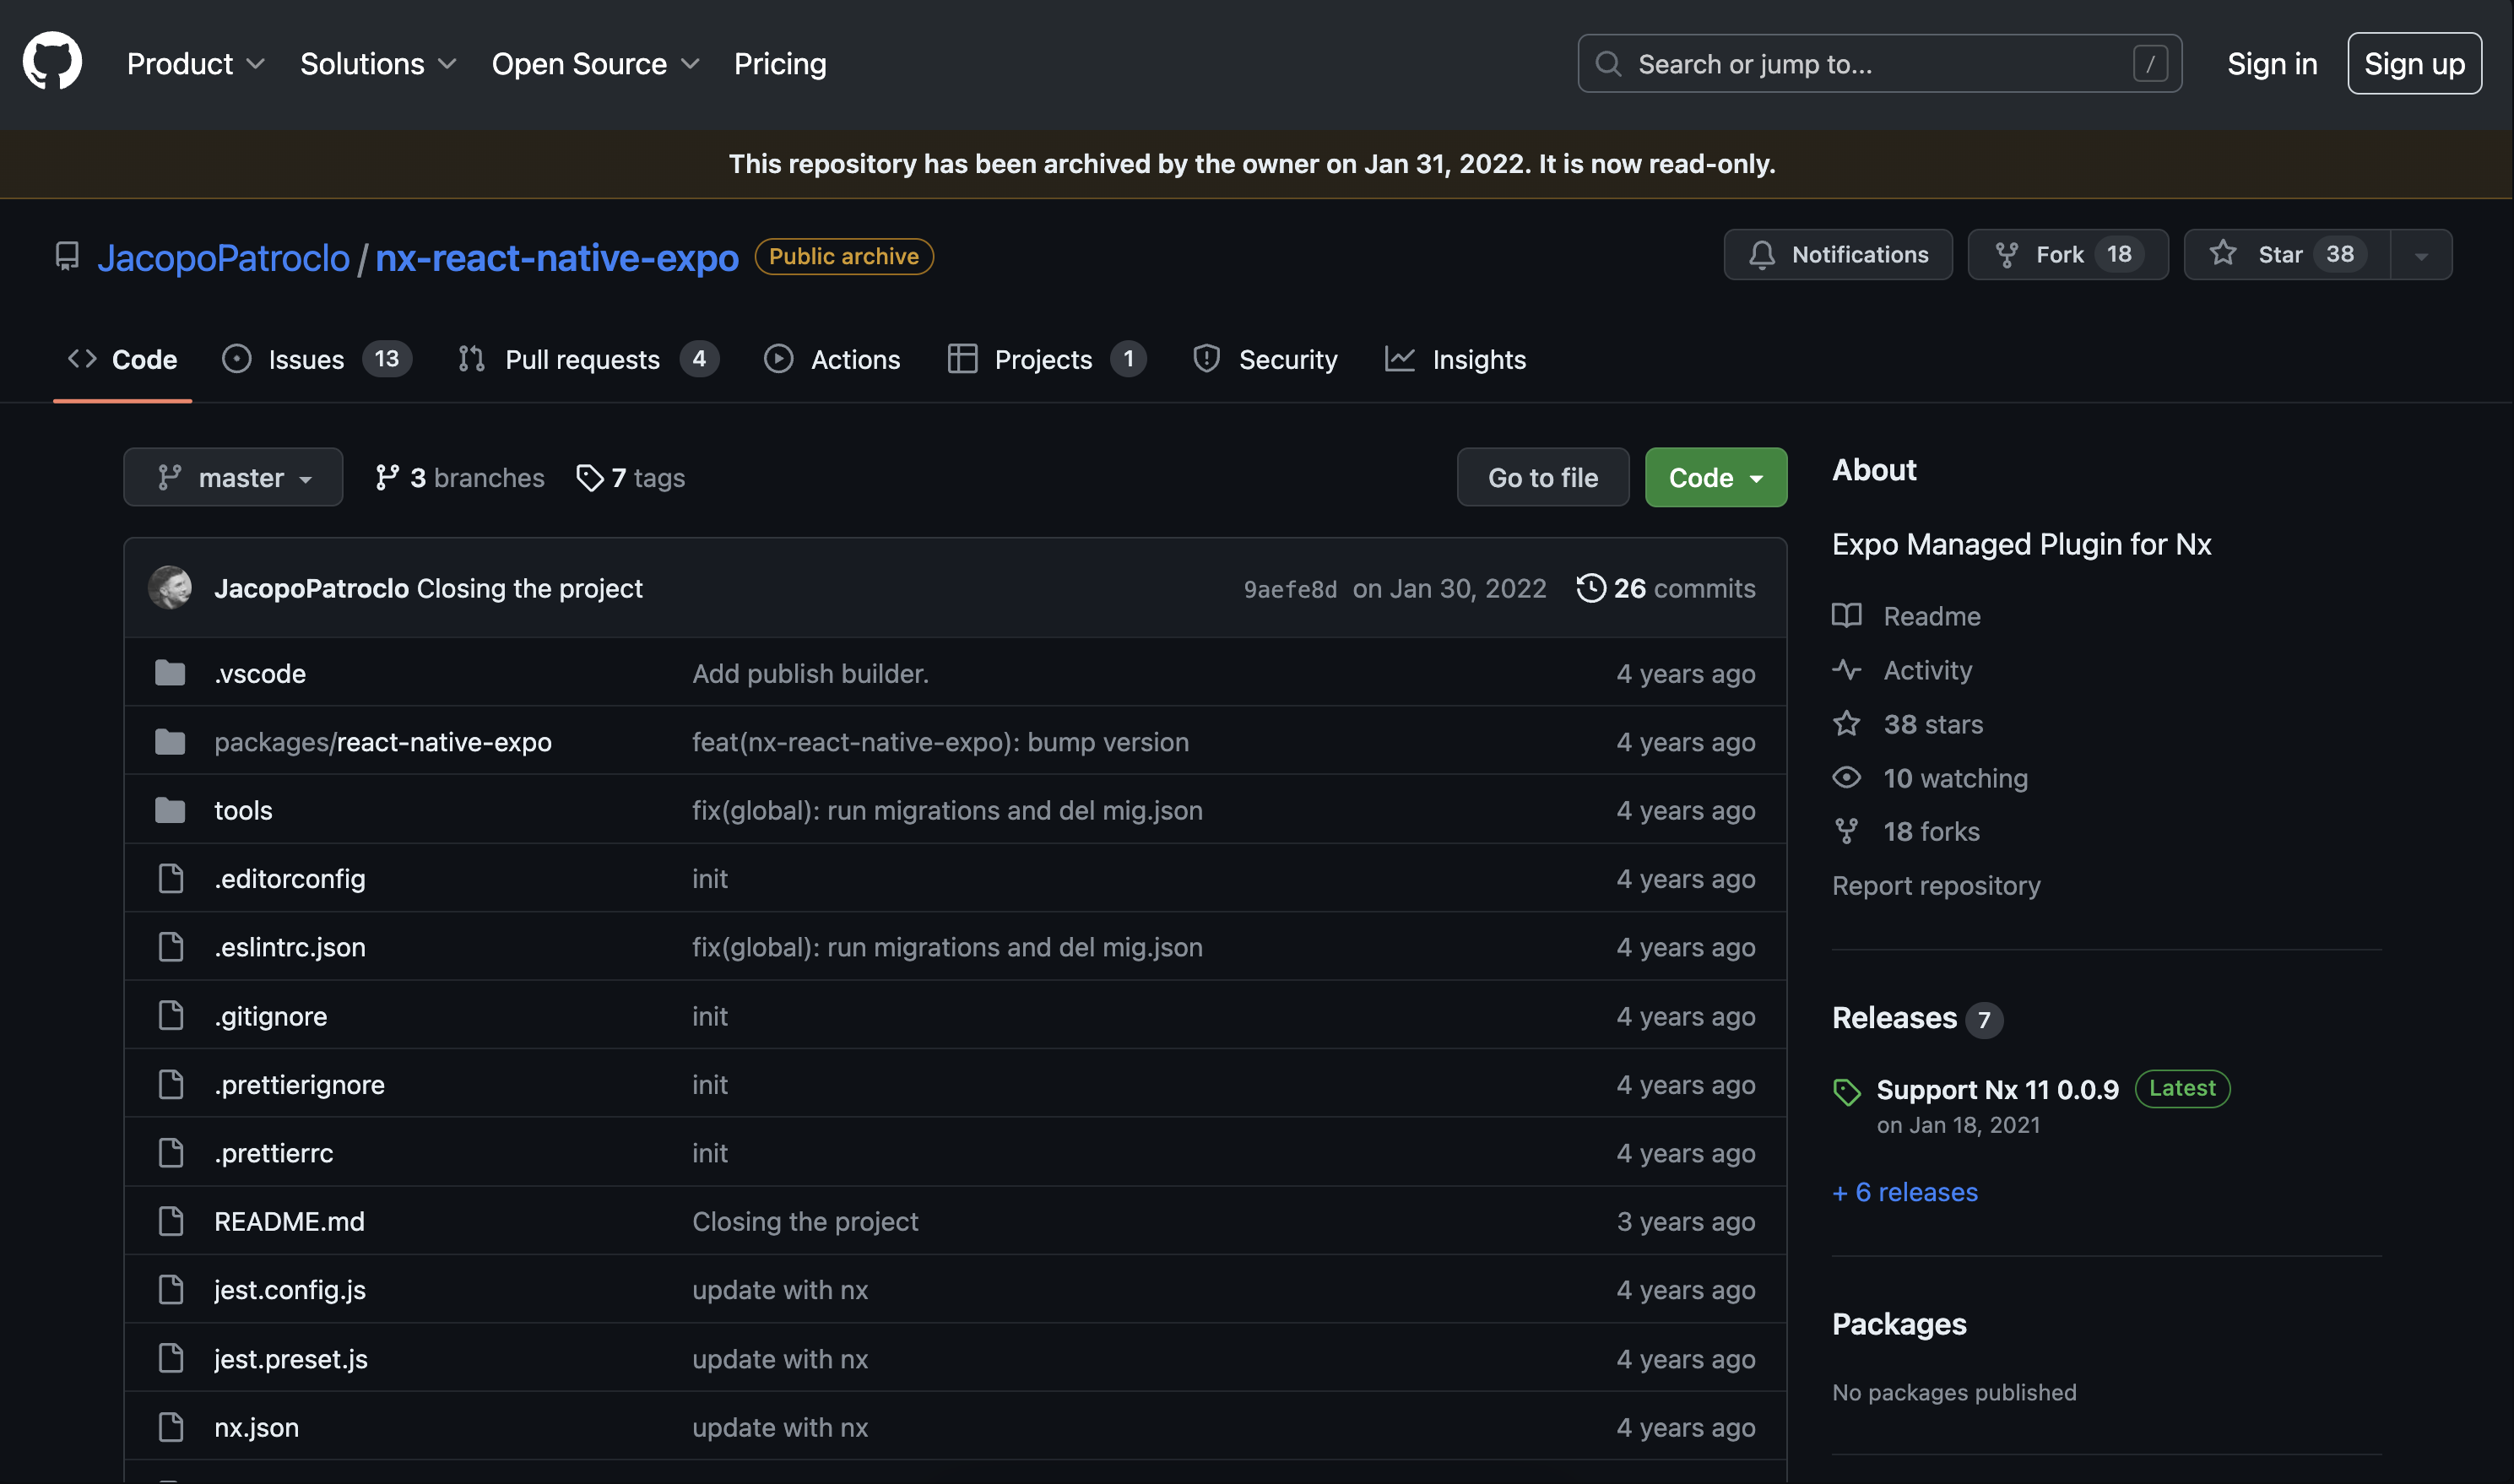The image size is (2514, 1484).
Task: Click the GitHub Octocat logo
Action: pyautogui.click(x=52, y=62)
